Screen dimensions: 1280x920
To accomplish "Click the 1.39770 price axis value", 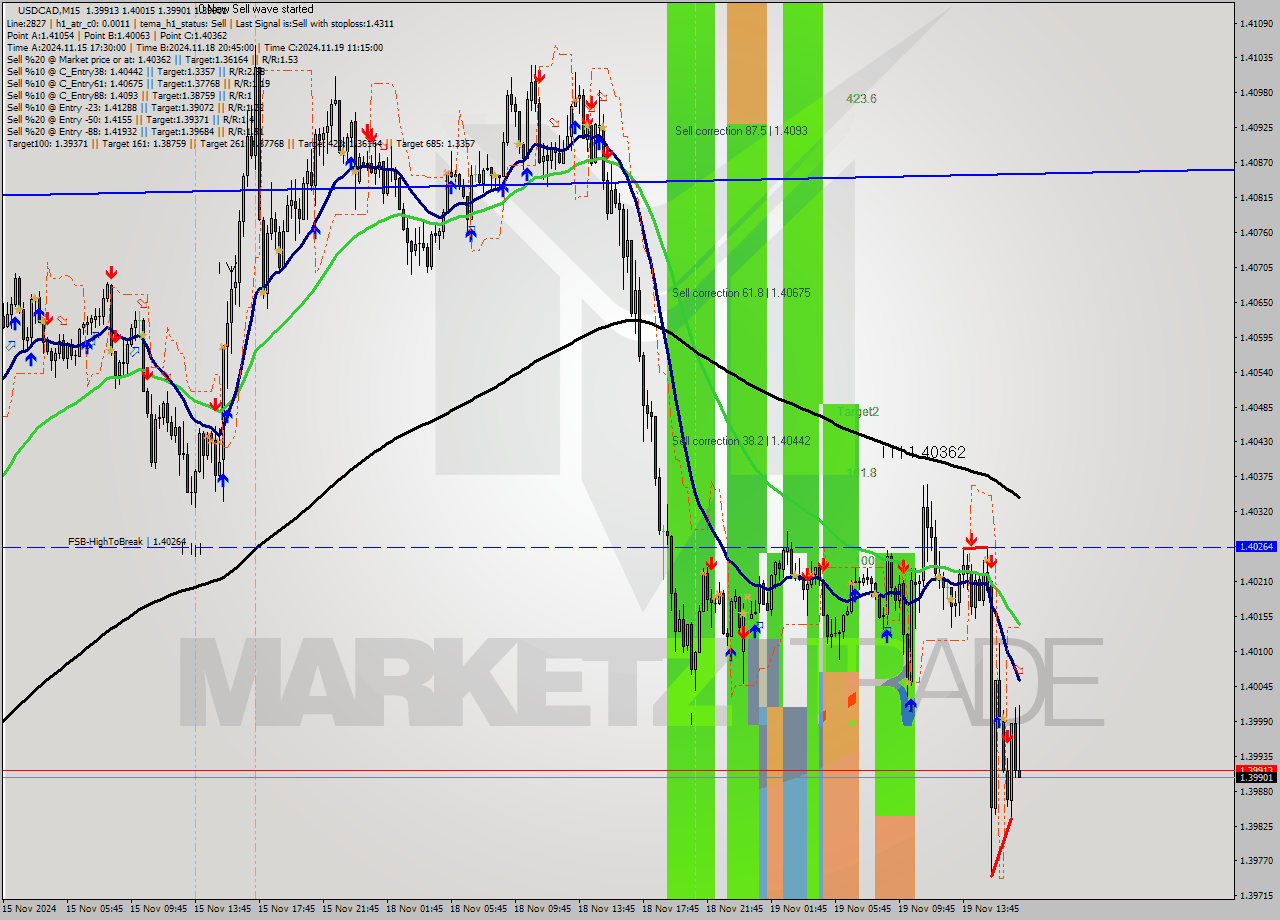I will [1255, 861].
